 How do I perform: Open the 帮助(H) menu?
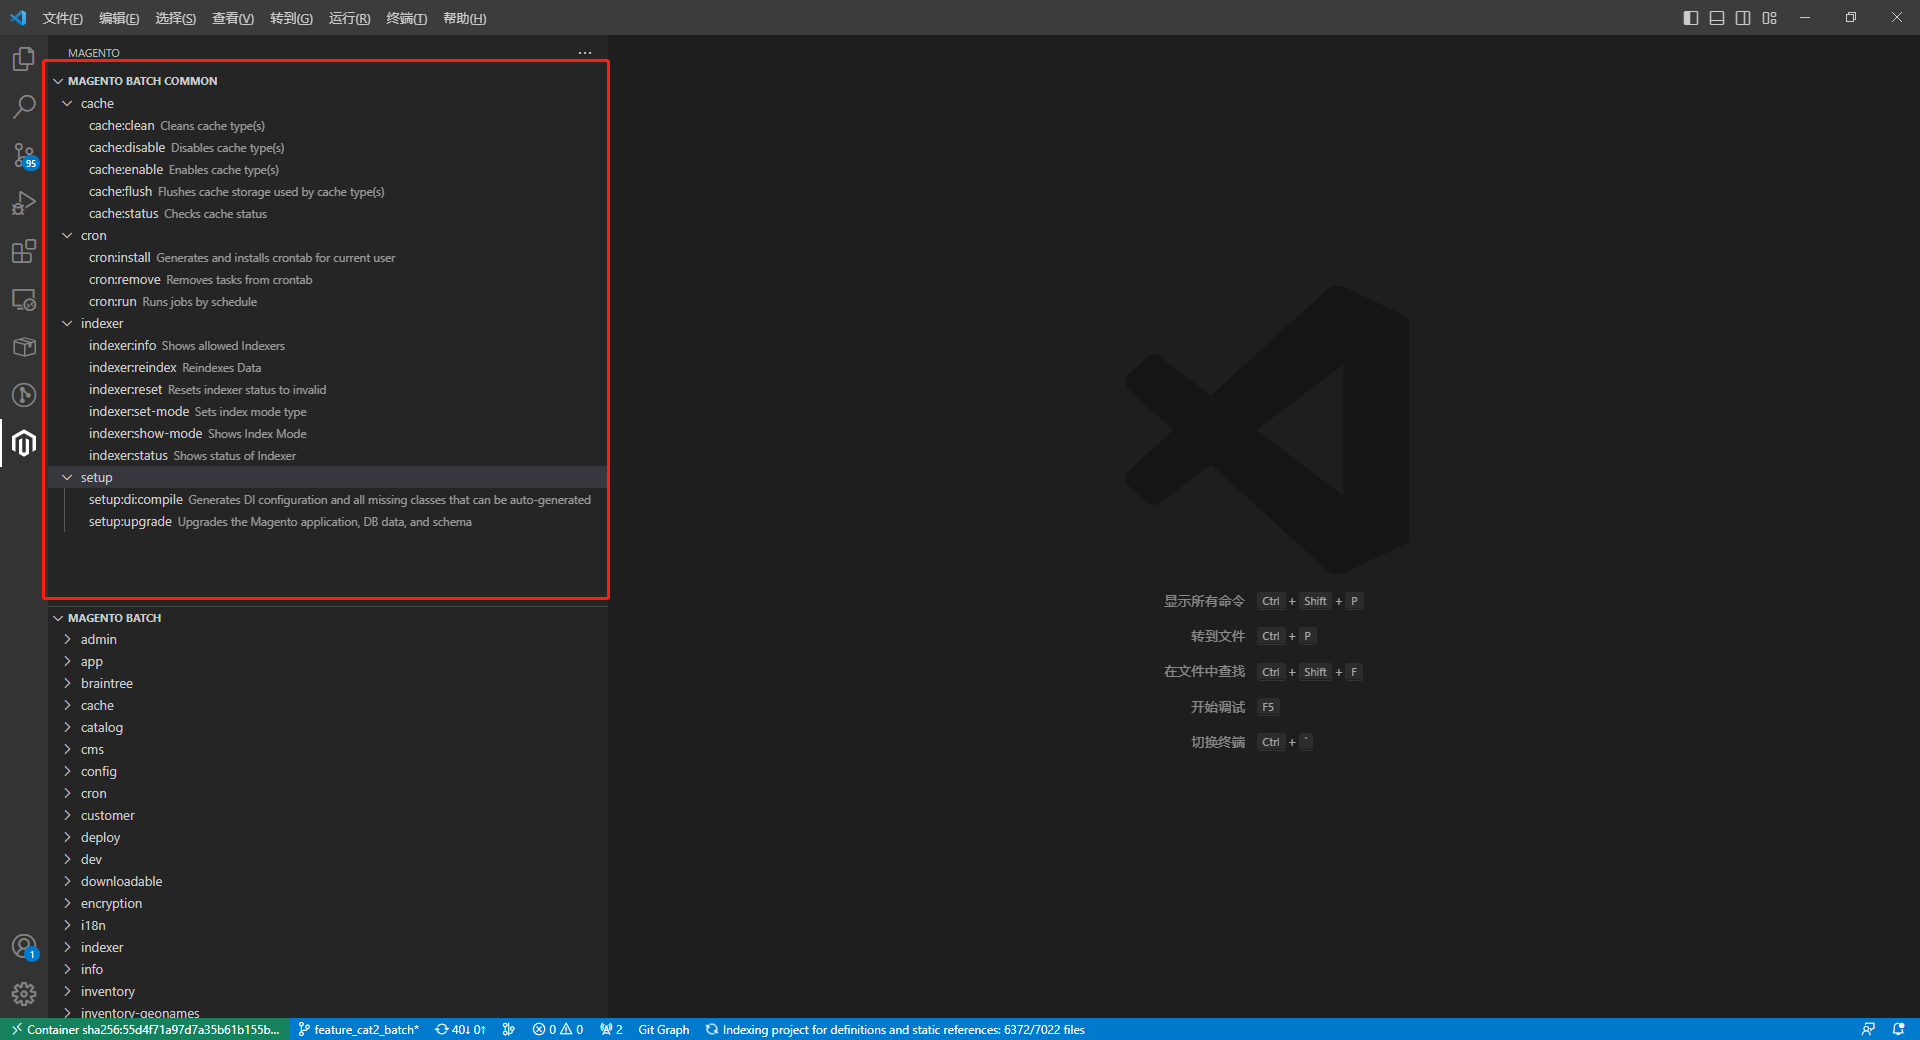[x=464, y=18]
